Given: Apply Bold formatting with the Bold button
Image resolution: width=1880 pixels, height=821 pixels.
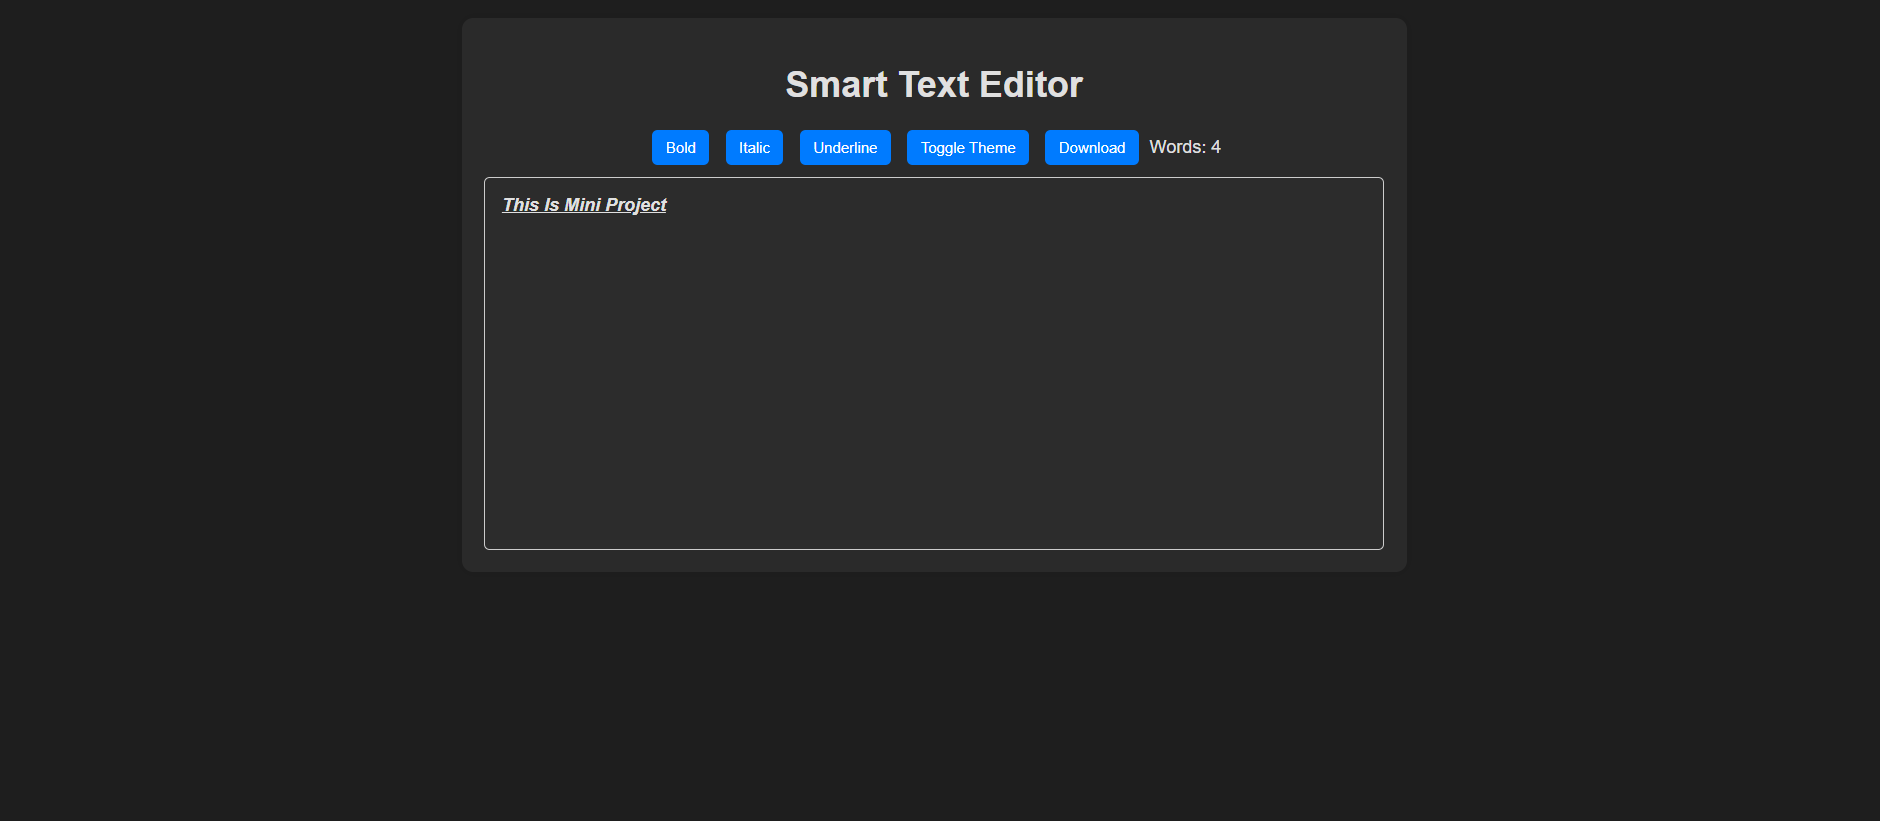Looking at the screenshot, I should (x=680, y=147).
